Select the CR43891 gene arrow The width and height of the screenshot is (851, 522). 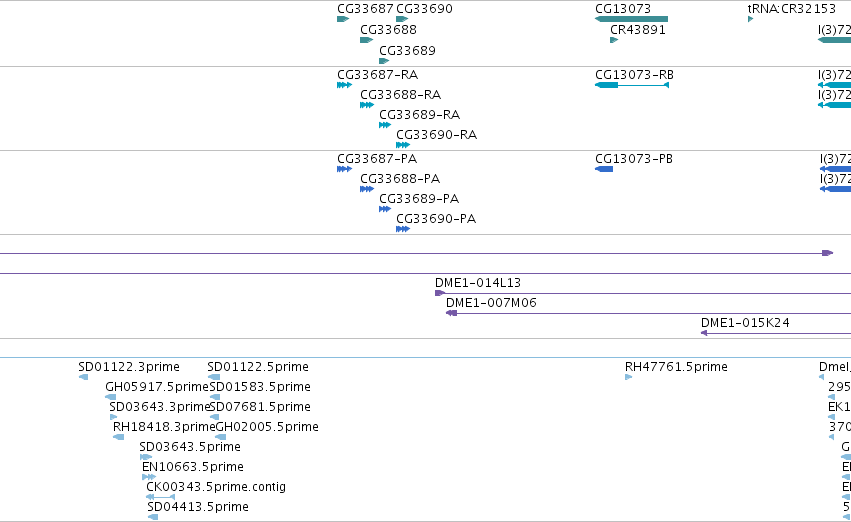point(614,40)
